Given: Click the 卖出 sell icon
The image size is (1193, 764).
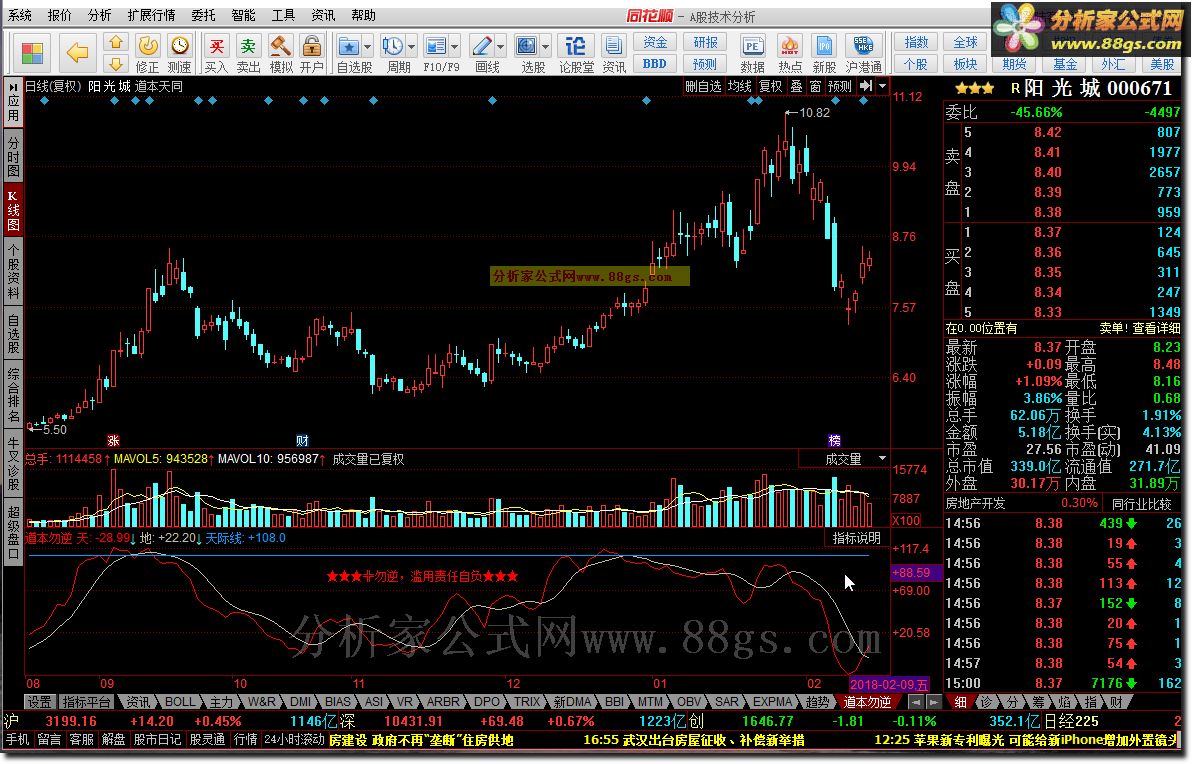Looking at the screenshot, I should pos(248,54).
